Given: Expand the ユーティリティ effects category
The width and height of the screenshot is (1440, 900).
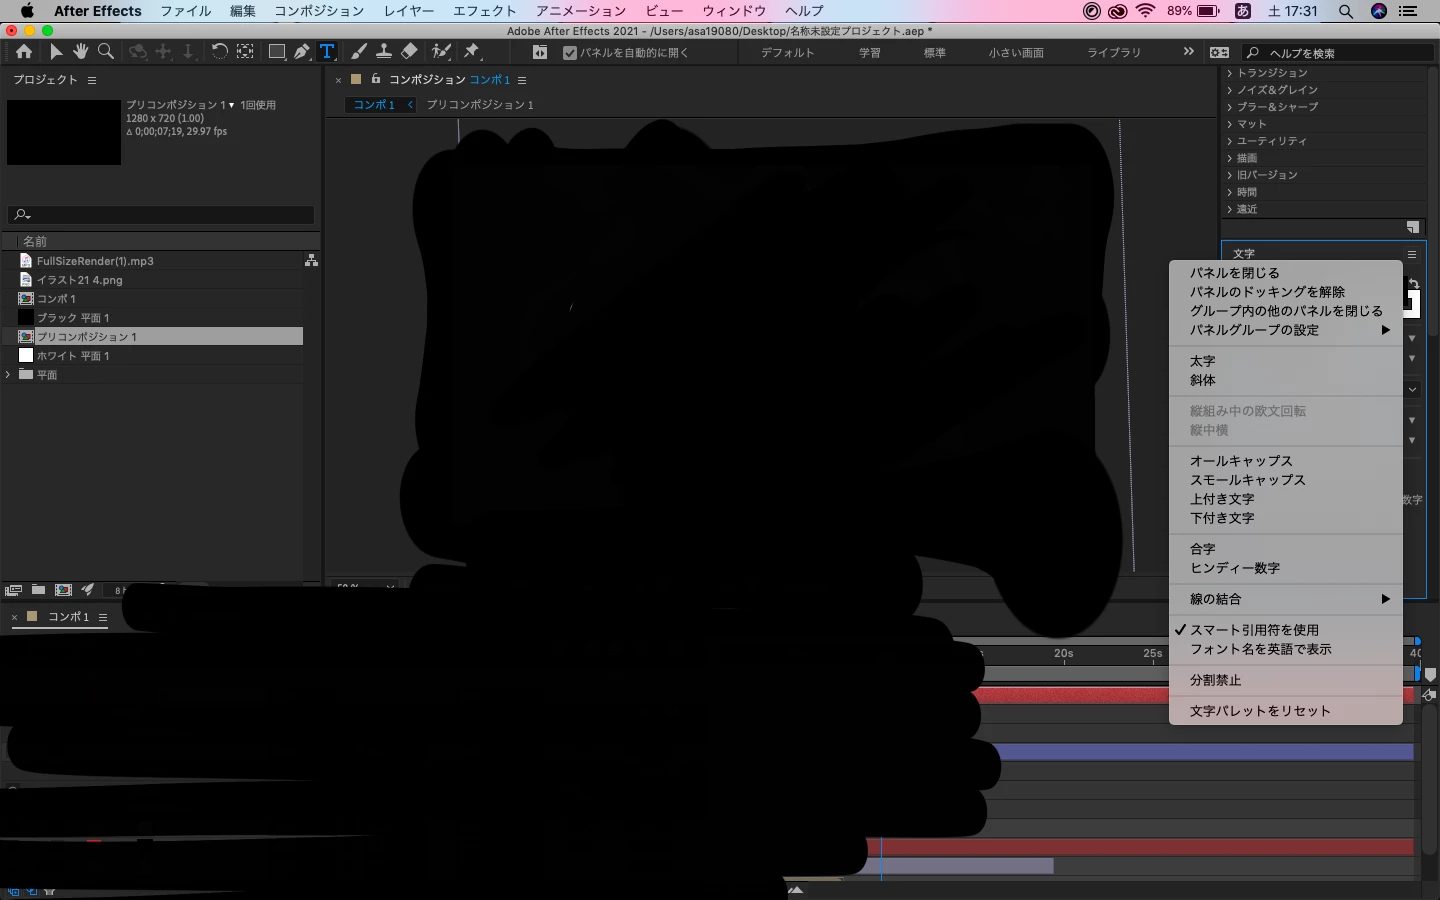Looking at the screenshot, I should [1230, 141].
